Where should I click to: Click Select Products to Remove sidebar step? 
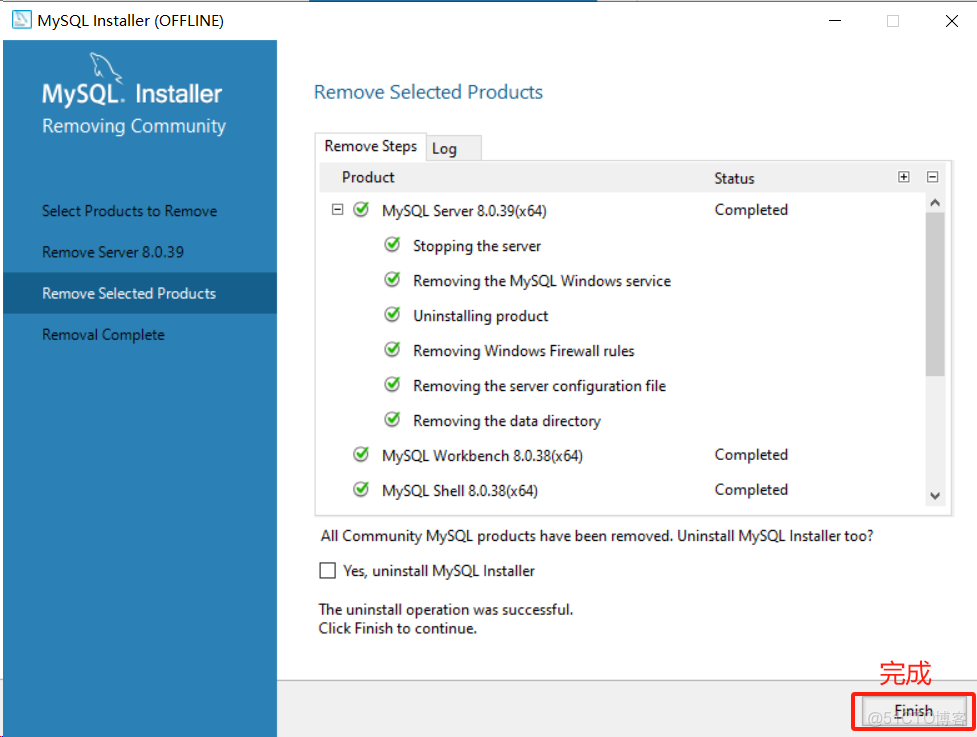[x=129, y=211]
